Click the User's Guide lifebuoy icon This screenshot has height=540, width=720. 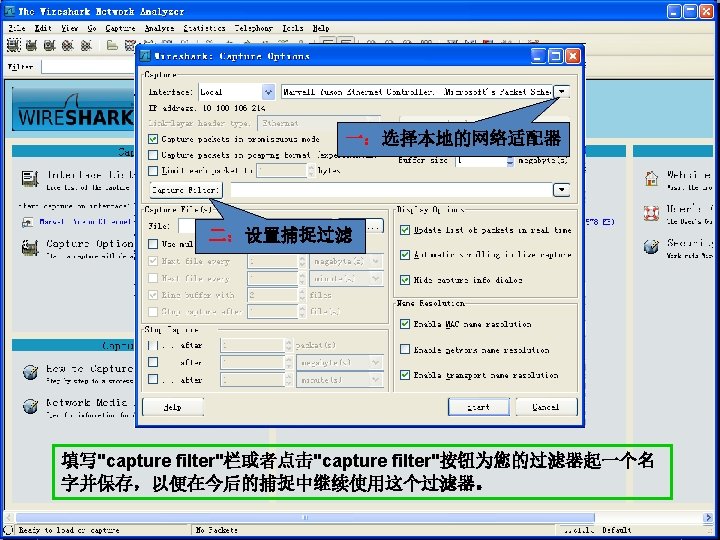click(651, 213)
